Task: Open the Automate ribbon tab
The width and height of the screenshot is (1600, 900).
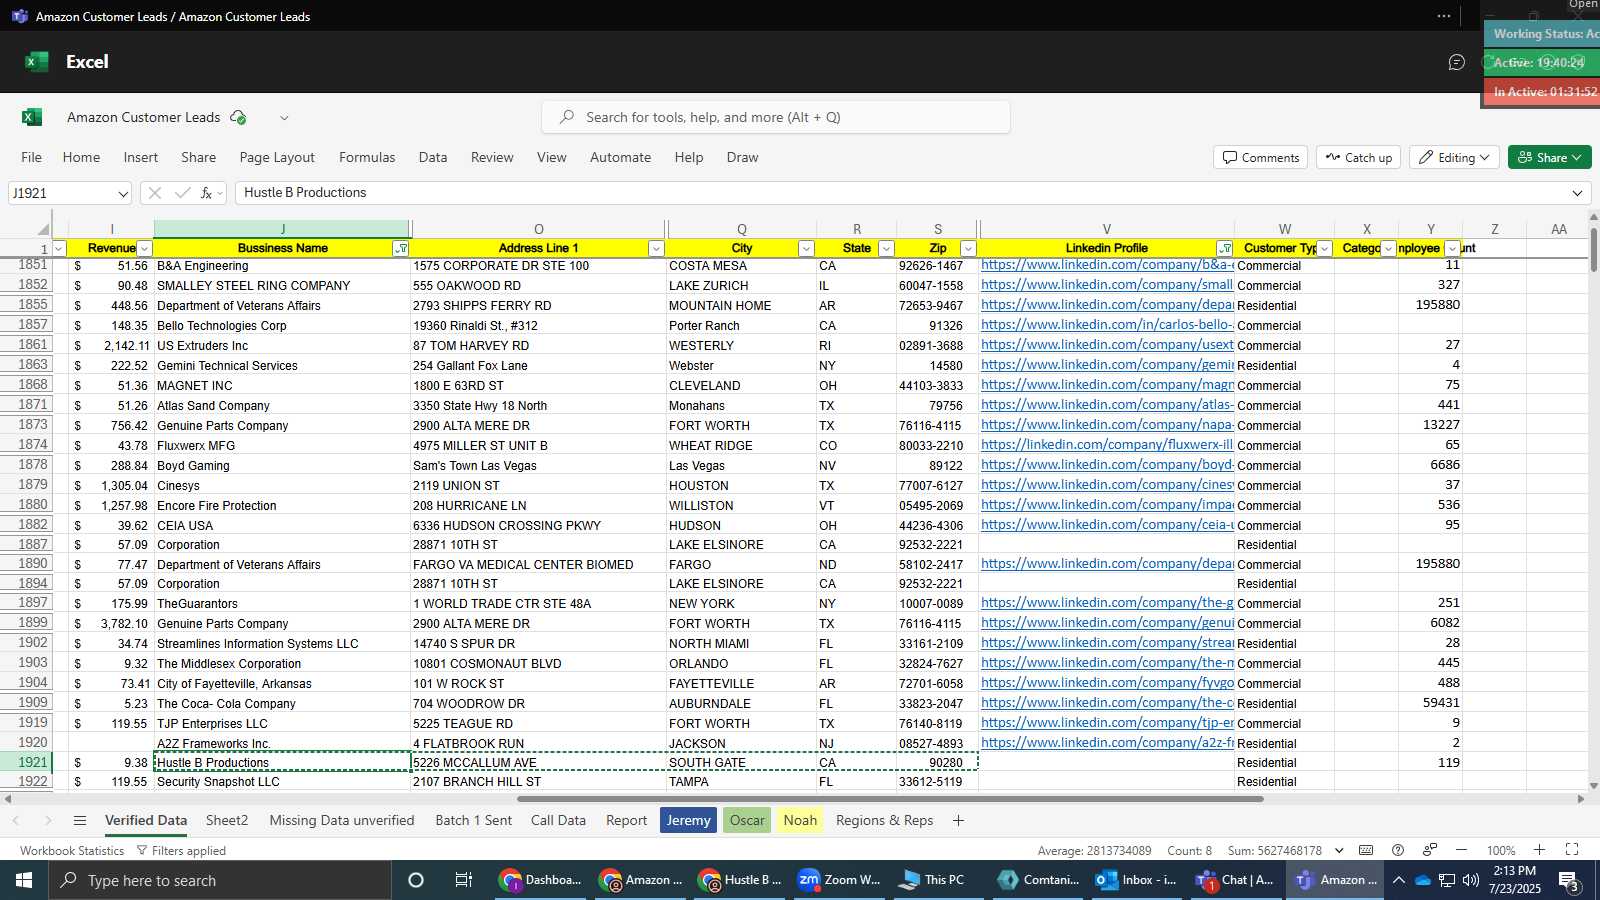Action: tap(620, 158)
